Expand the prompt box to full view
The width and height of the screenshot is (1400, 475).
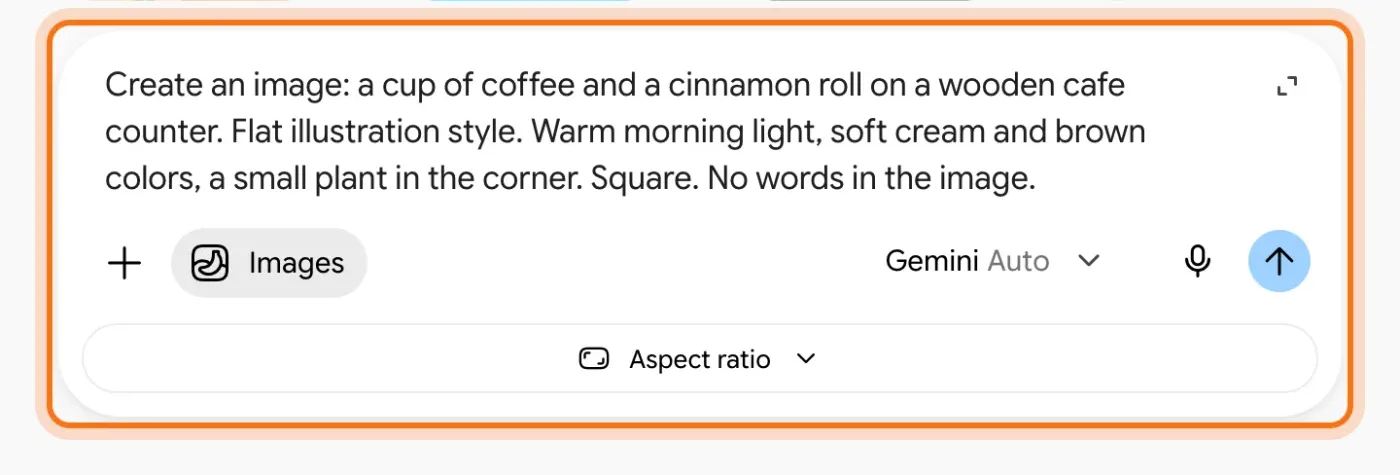click(x=1288, y=87)
